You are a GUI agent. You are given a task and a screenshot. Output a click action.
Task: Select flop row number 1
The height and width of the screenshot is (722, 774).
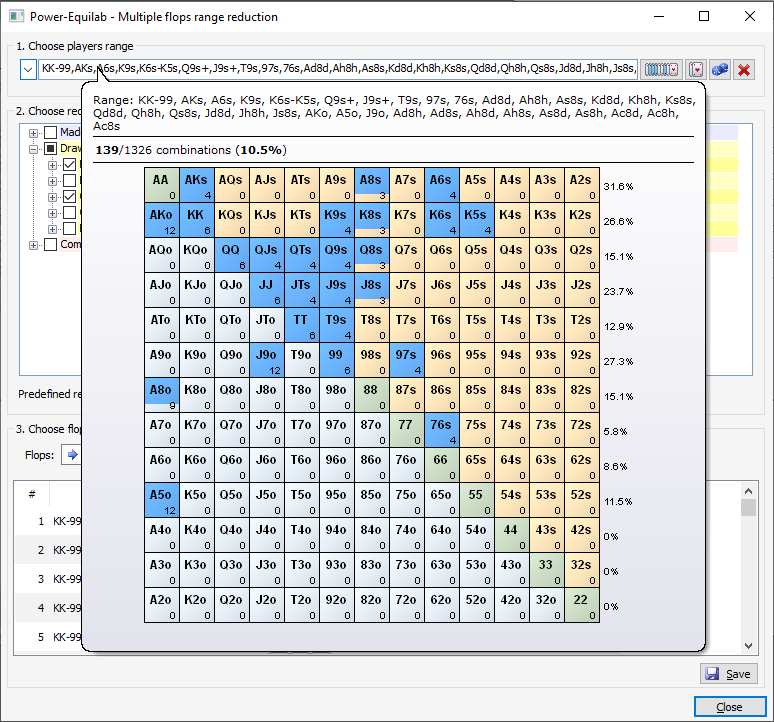point(48,521)
